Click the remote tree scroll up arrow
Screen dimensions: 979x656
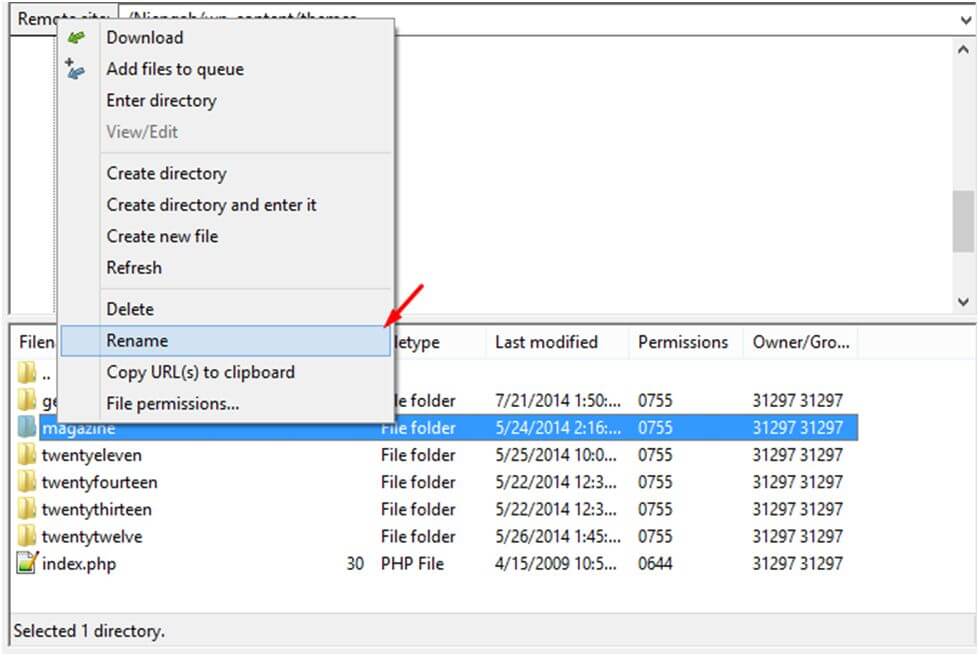point(963,49)
